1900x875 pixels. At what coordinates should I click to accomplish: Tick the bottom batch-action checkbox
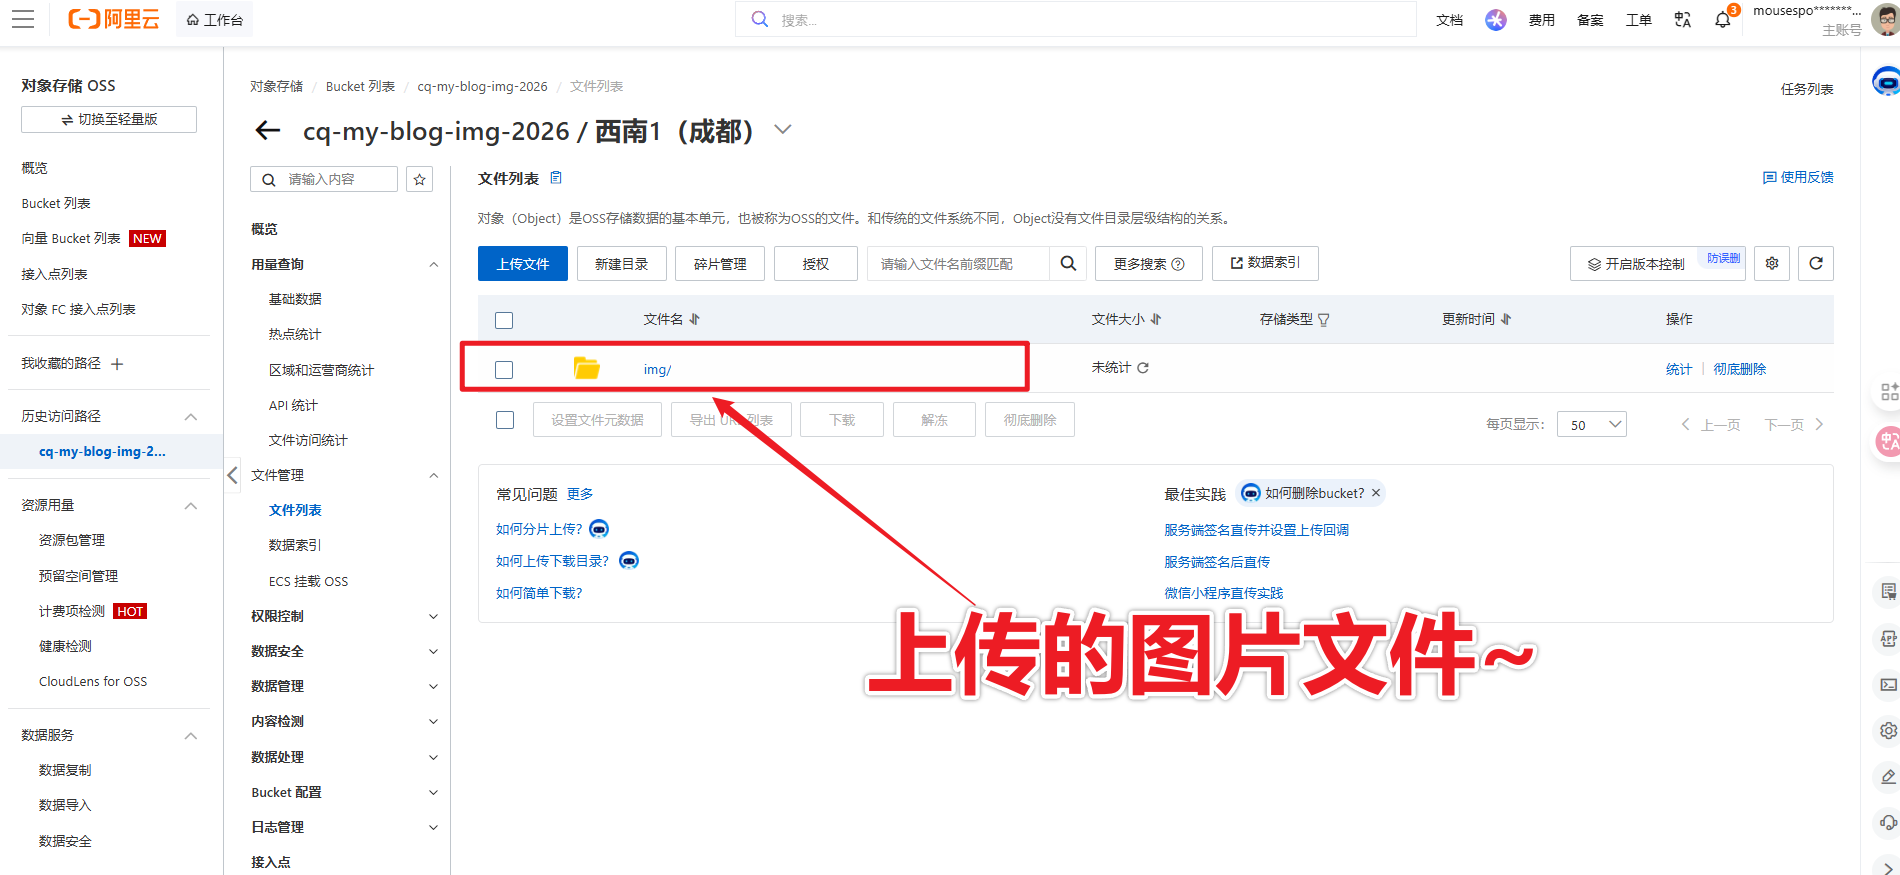pos(505,420)
